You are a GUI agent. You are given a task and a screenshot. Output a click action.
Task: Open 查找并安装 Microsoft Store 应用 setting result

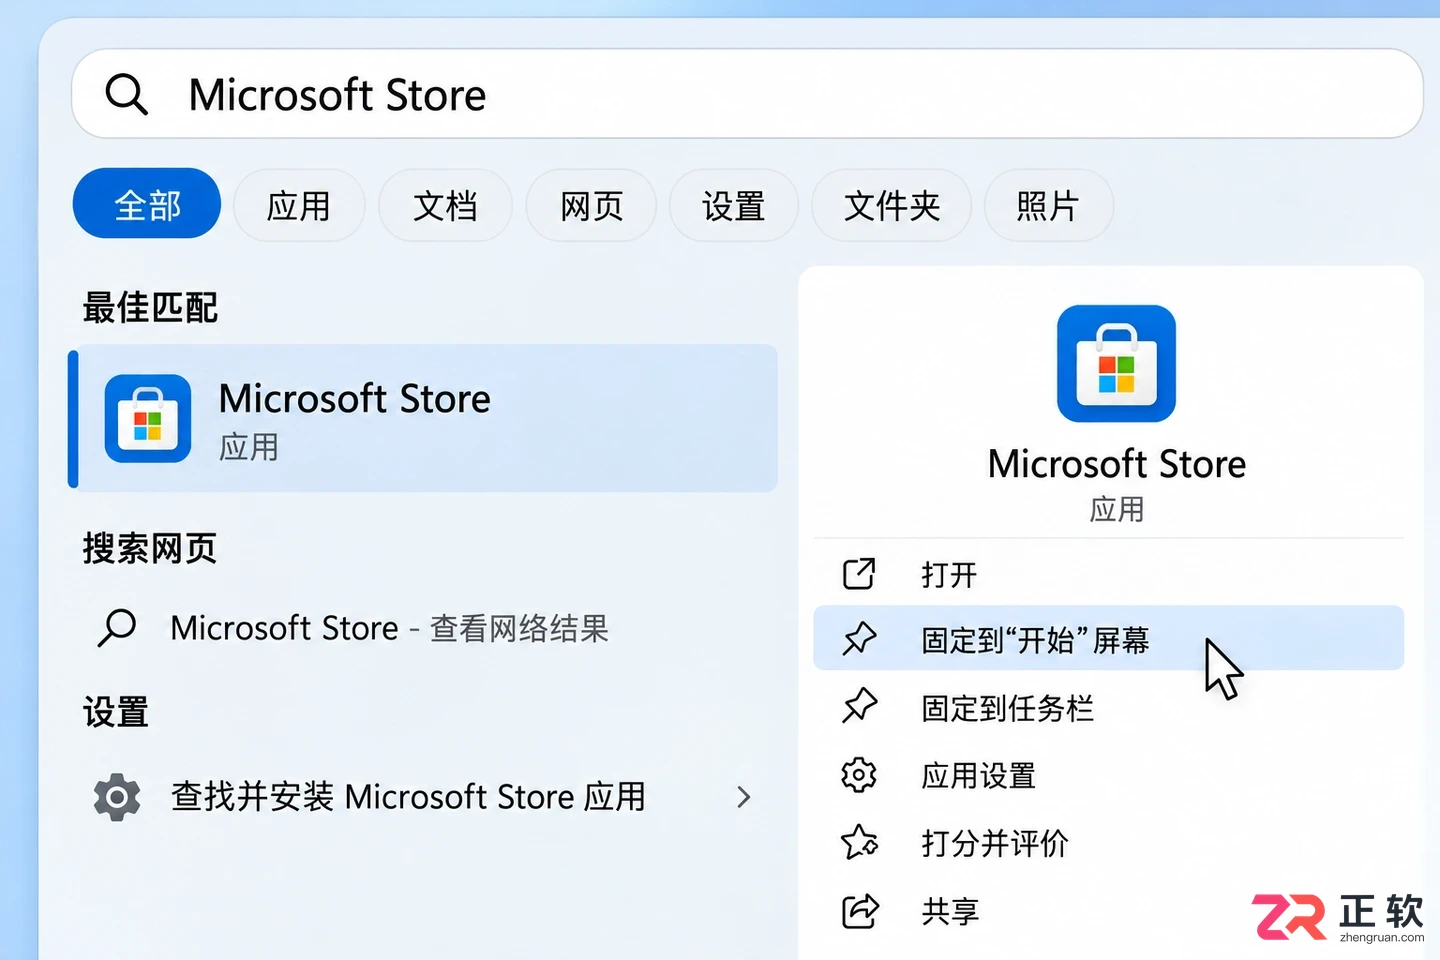tap(423, 797)
